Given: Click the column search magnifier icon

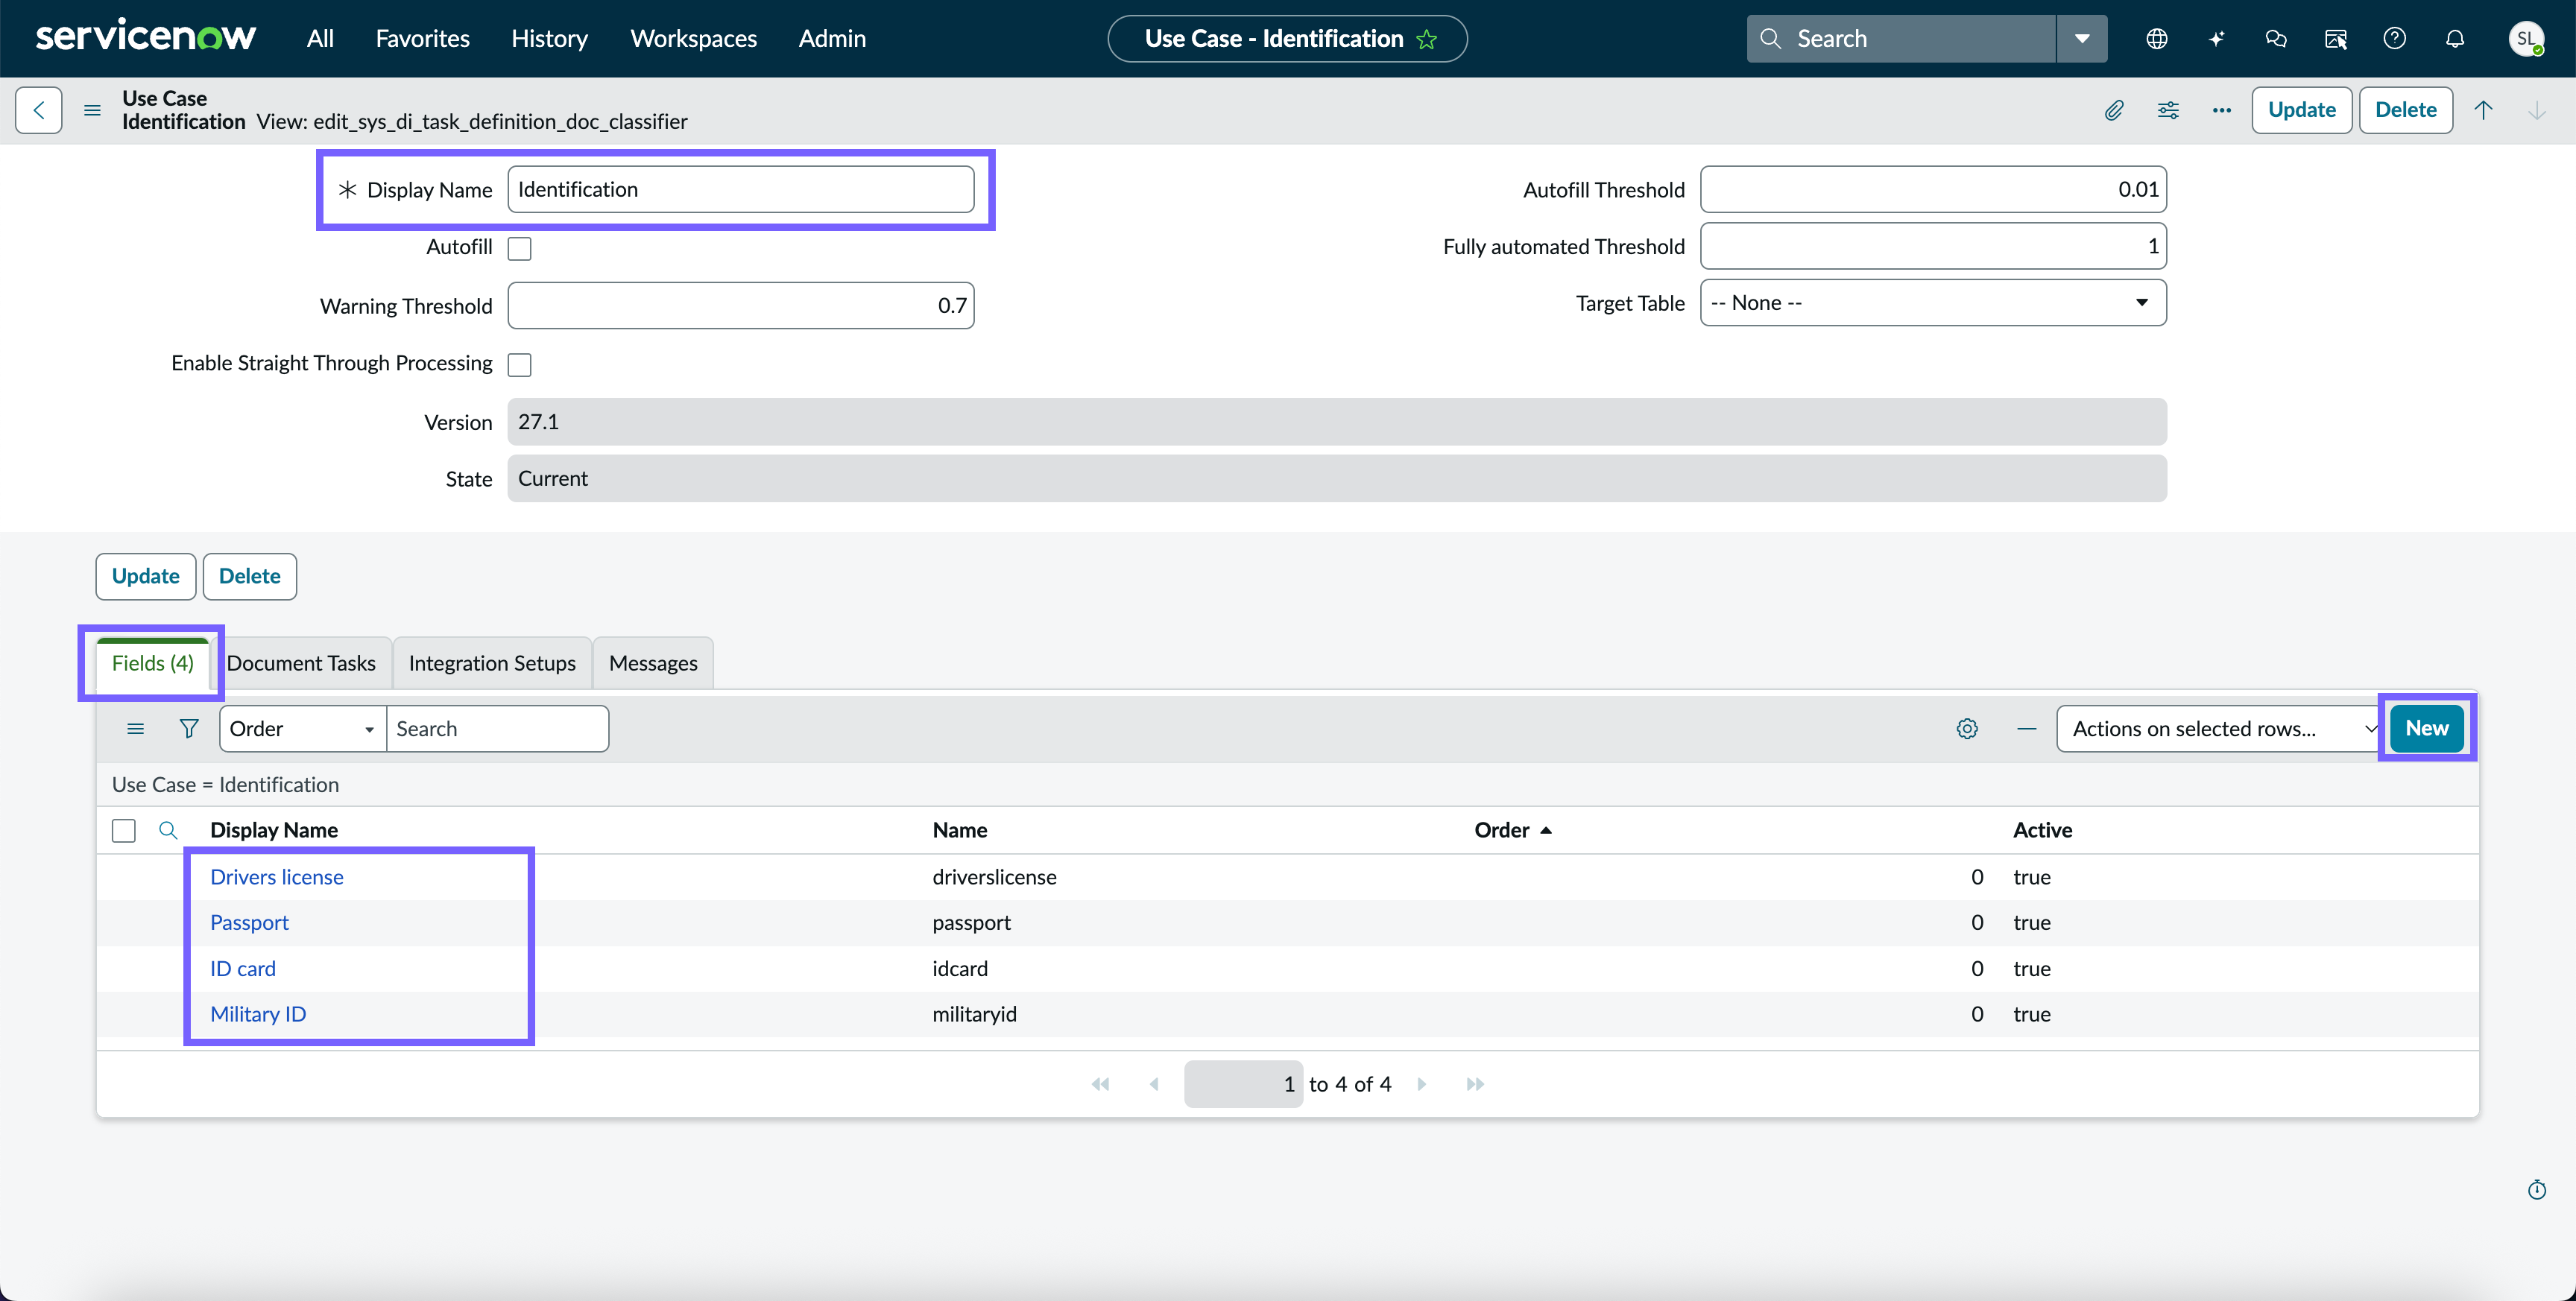Looking at the screenshot, I should coord(168,830).
